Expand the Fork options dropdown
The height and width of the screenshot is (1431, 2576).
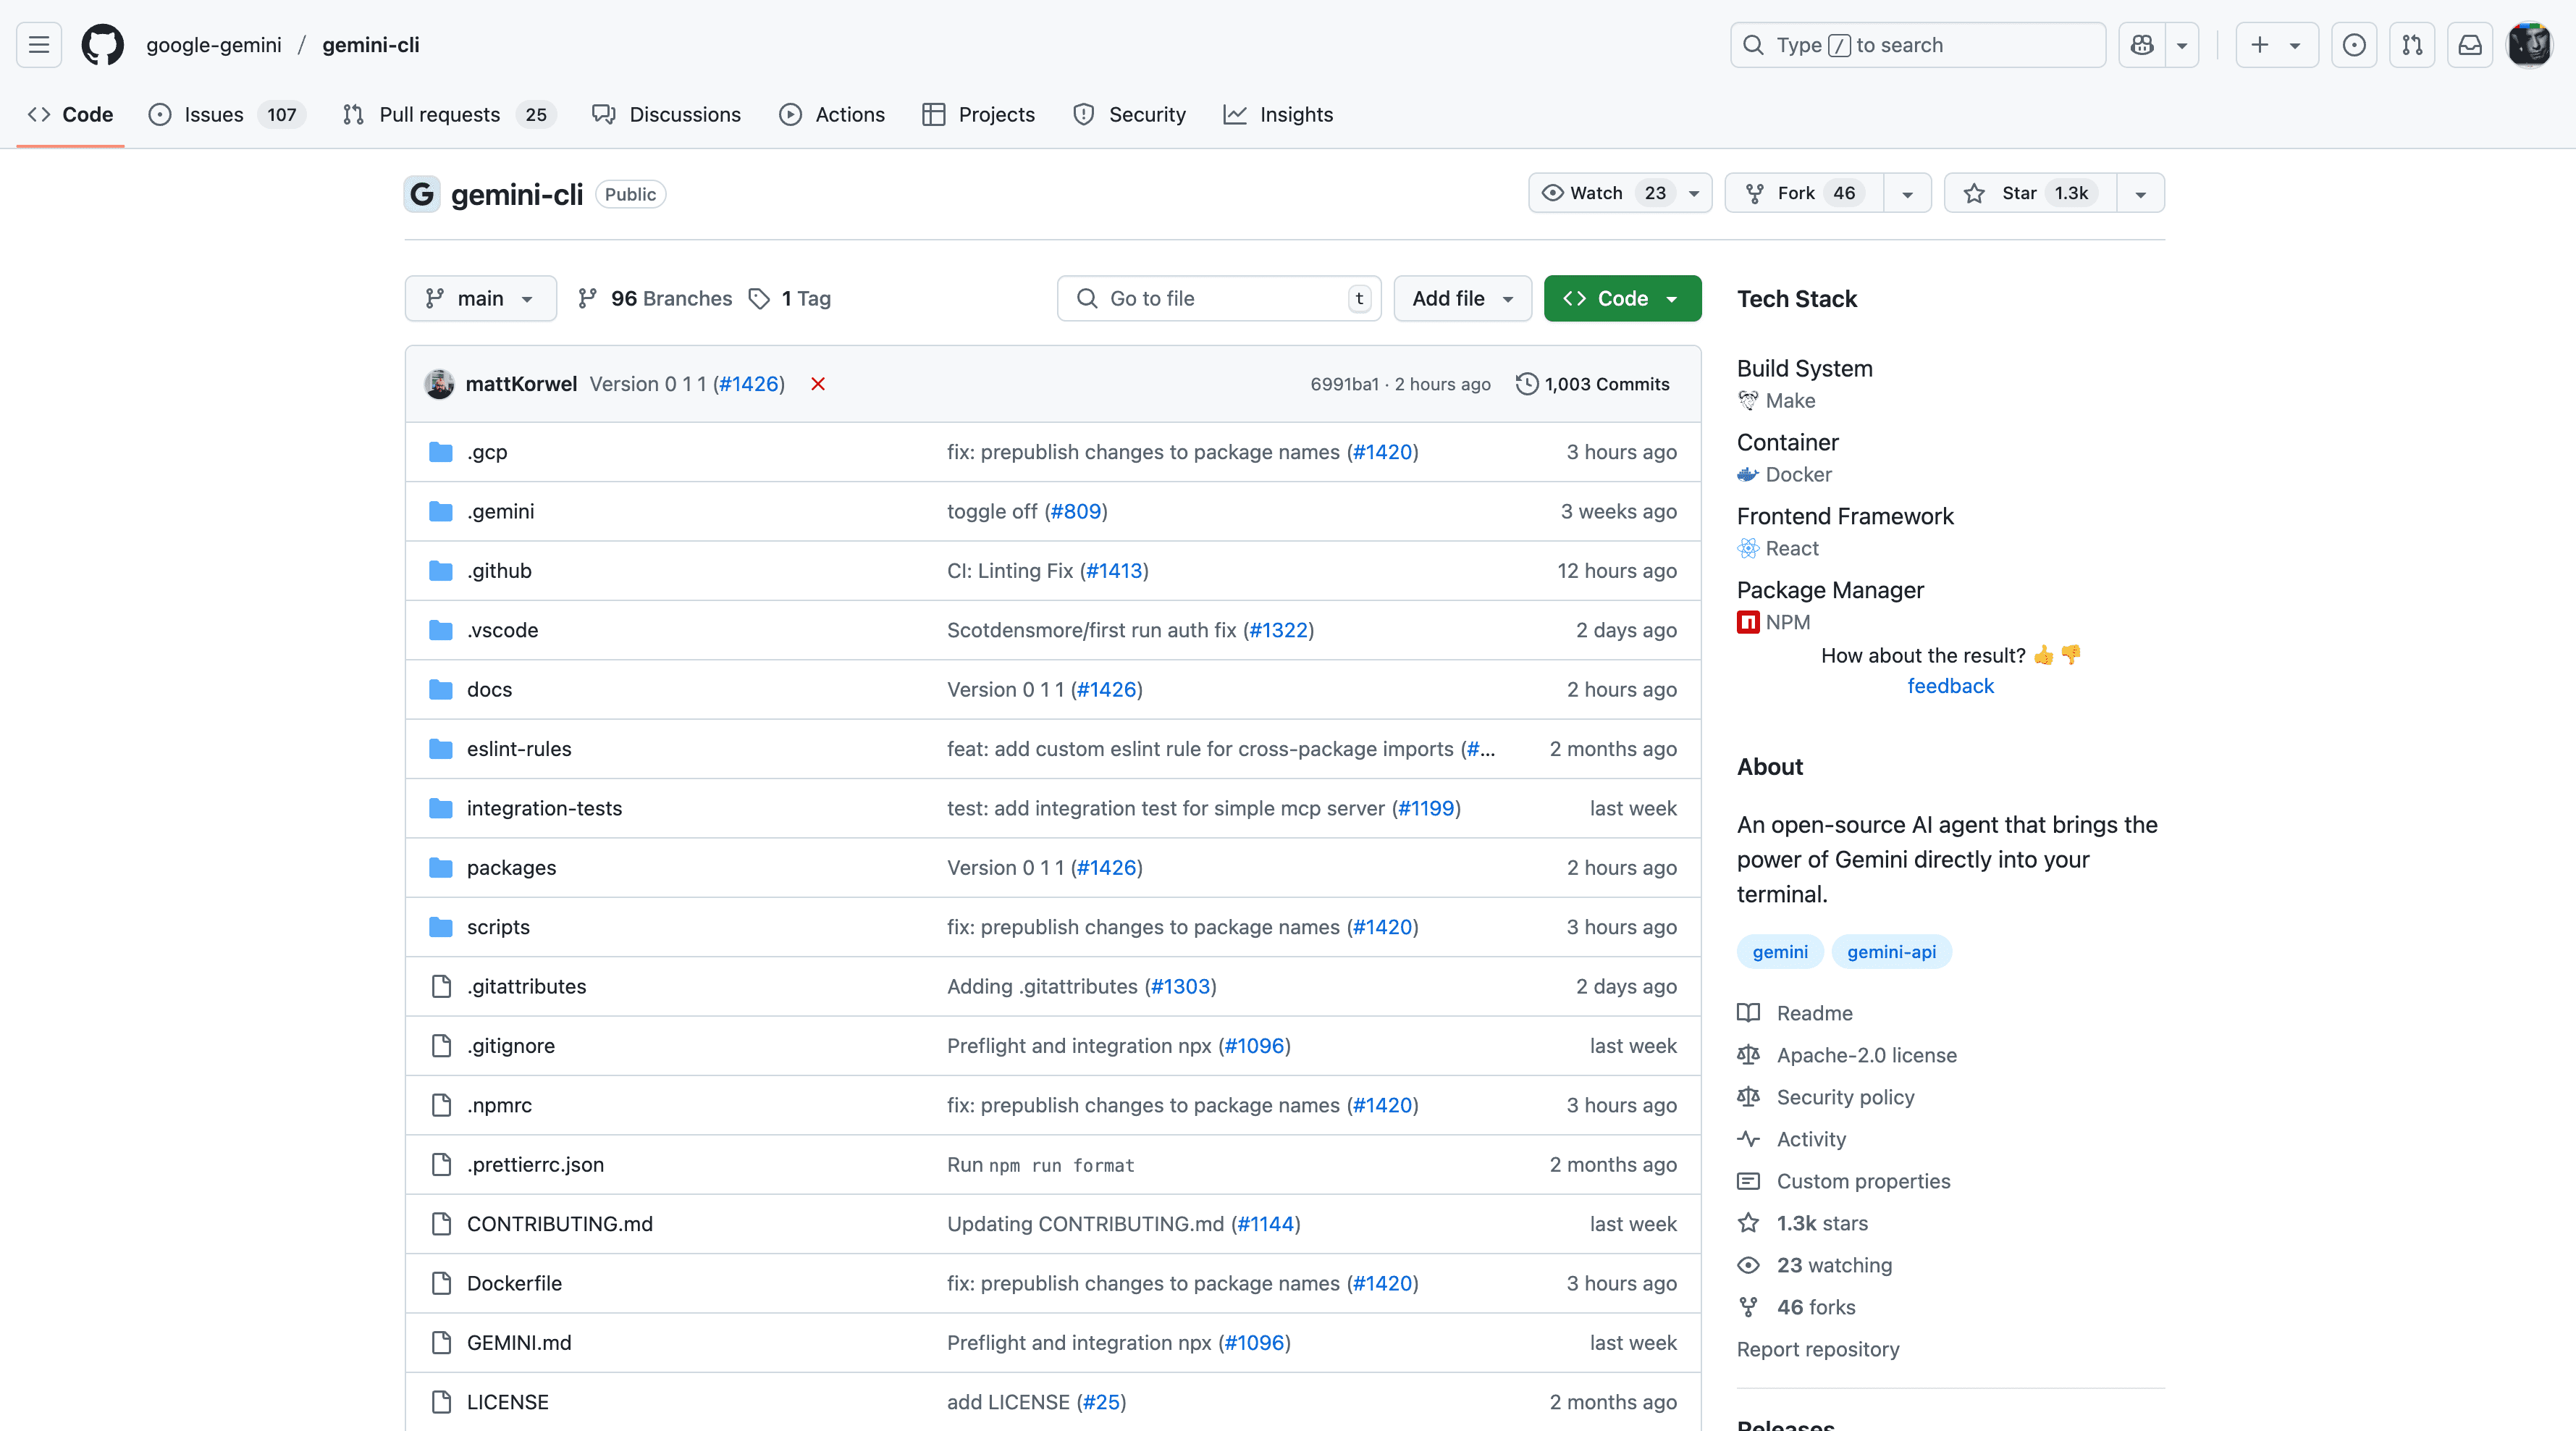pyautogui.click(x=1907, y=193)
